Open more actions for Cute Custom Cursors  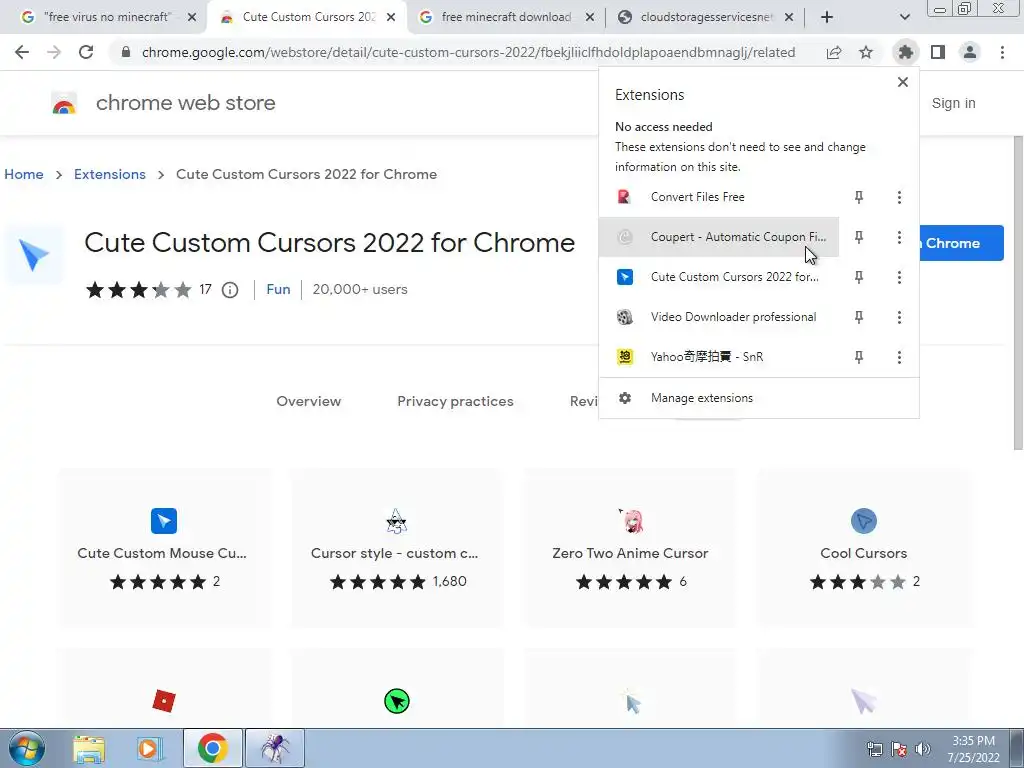[x=899, y=277]
